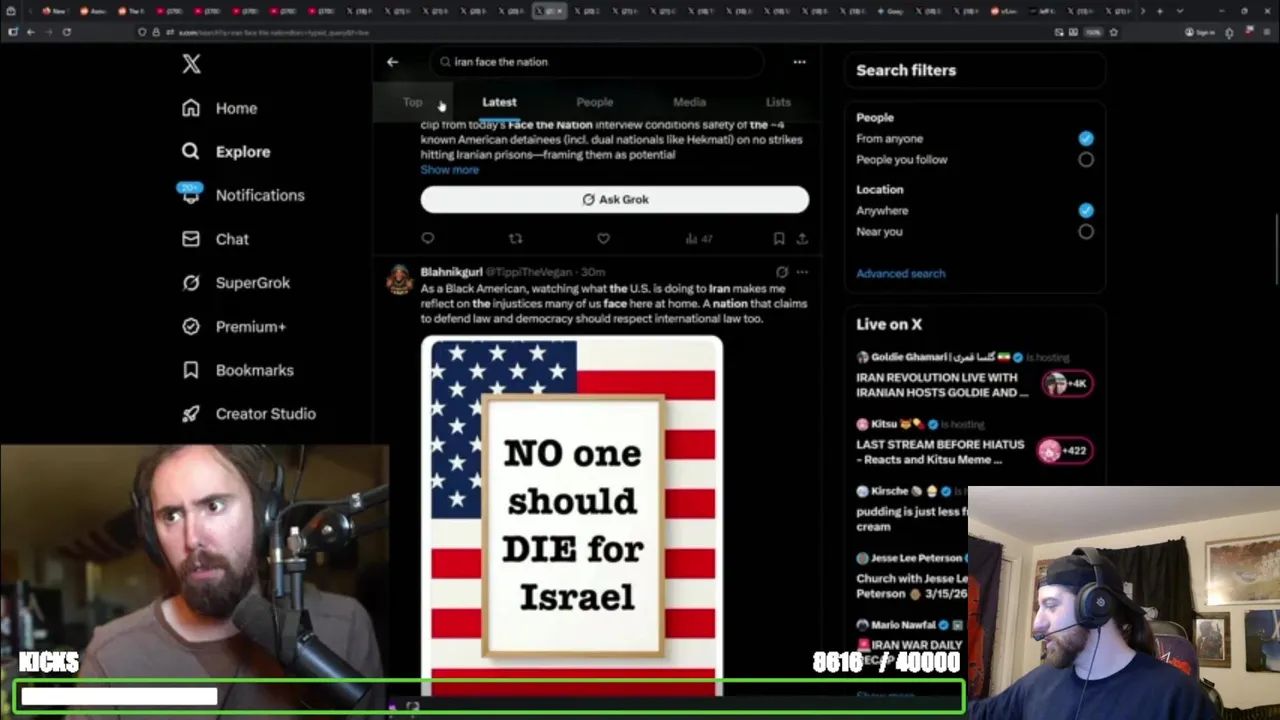Click the browser reload button
Image resolution: width=1280 pixels, height=720 pixels.
pyautogui.click(x=66, y=32)
